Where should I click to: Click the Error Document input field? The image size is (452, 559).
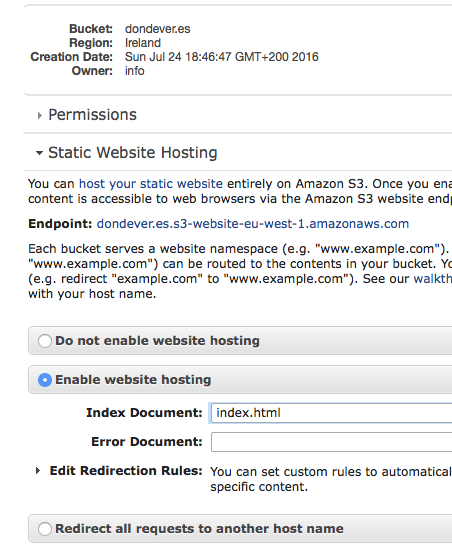coord(332,442)
